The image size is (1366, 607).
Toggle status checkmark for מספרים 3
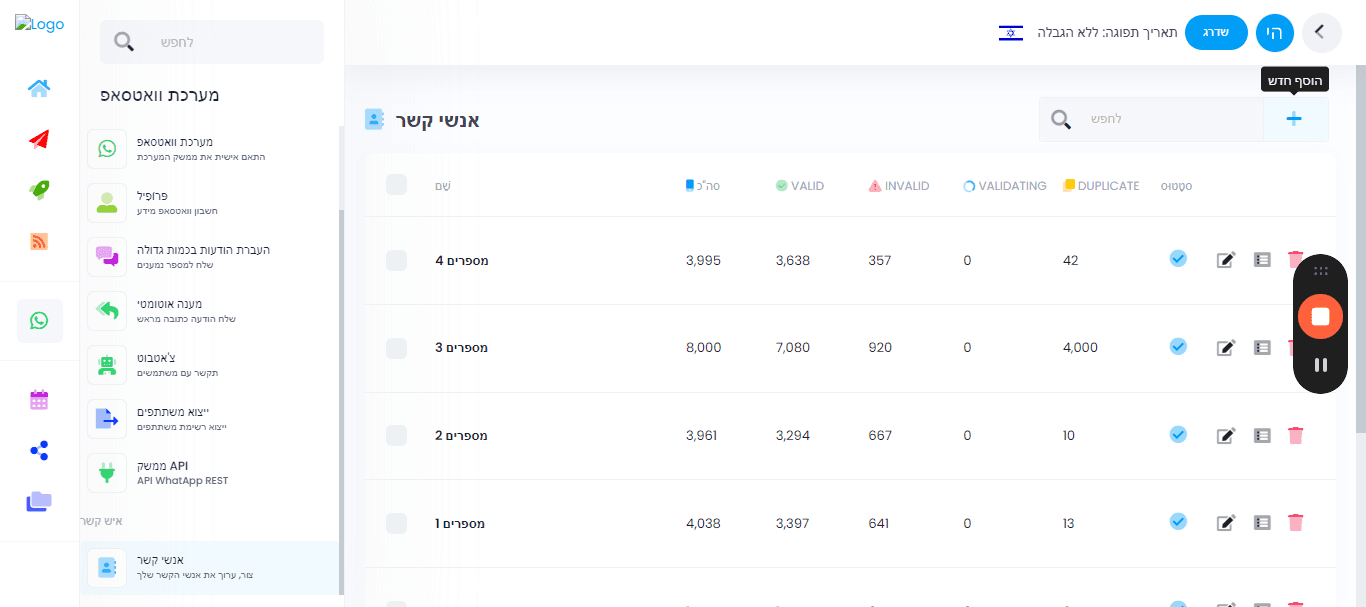1178,346
